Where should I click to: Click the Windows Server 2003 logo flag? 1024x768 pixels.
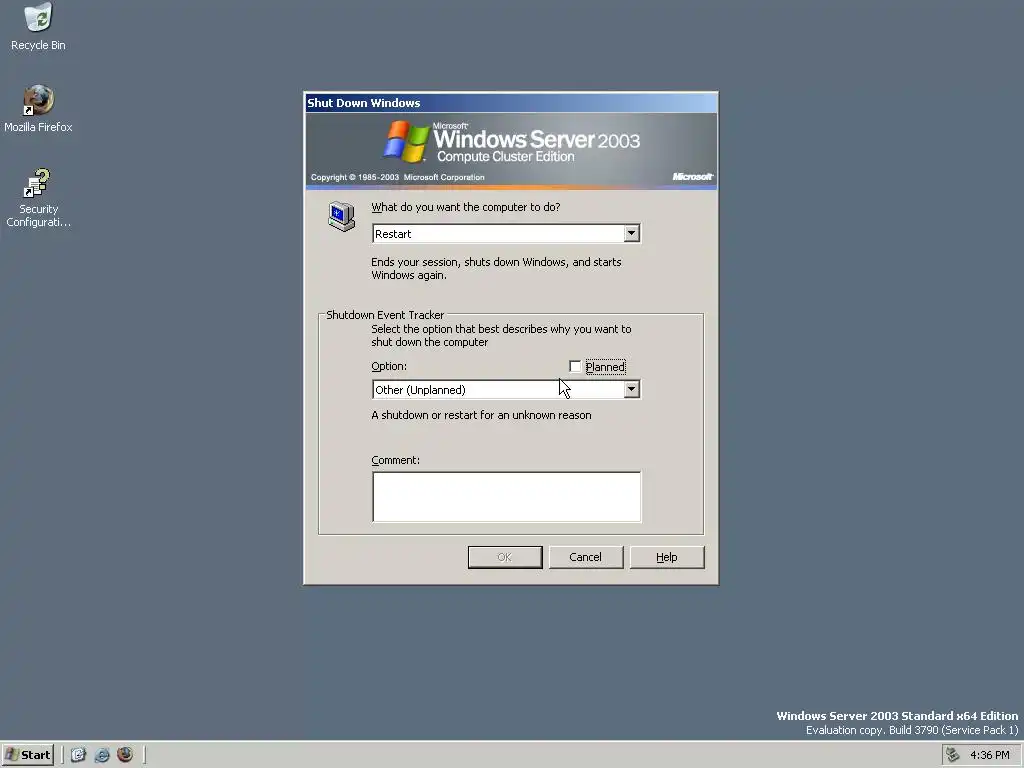[x=406, y=142]
